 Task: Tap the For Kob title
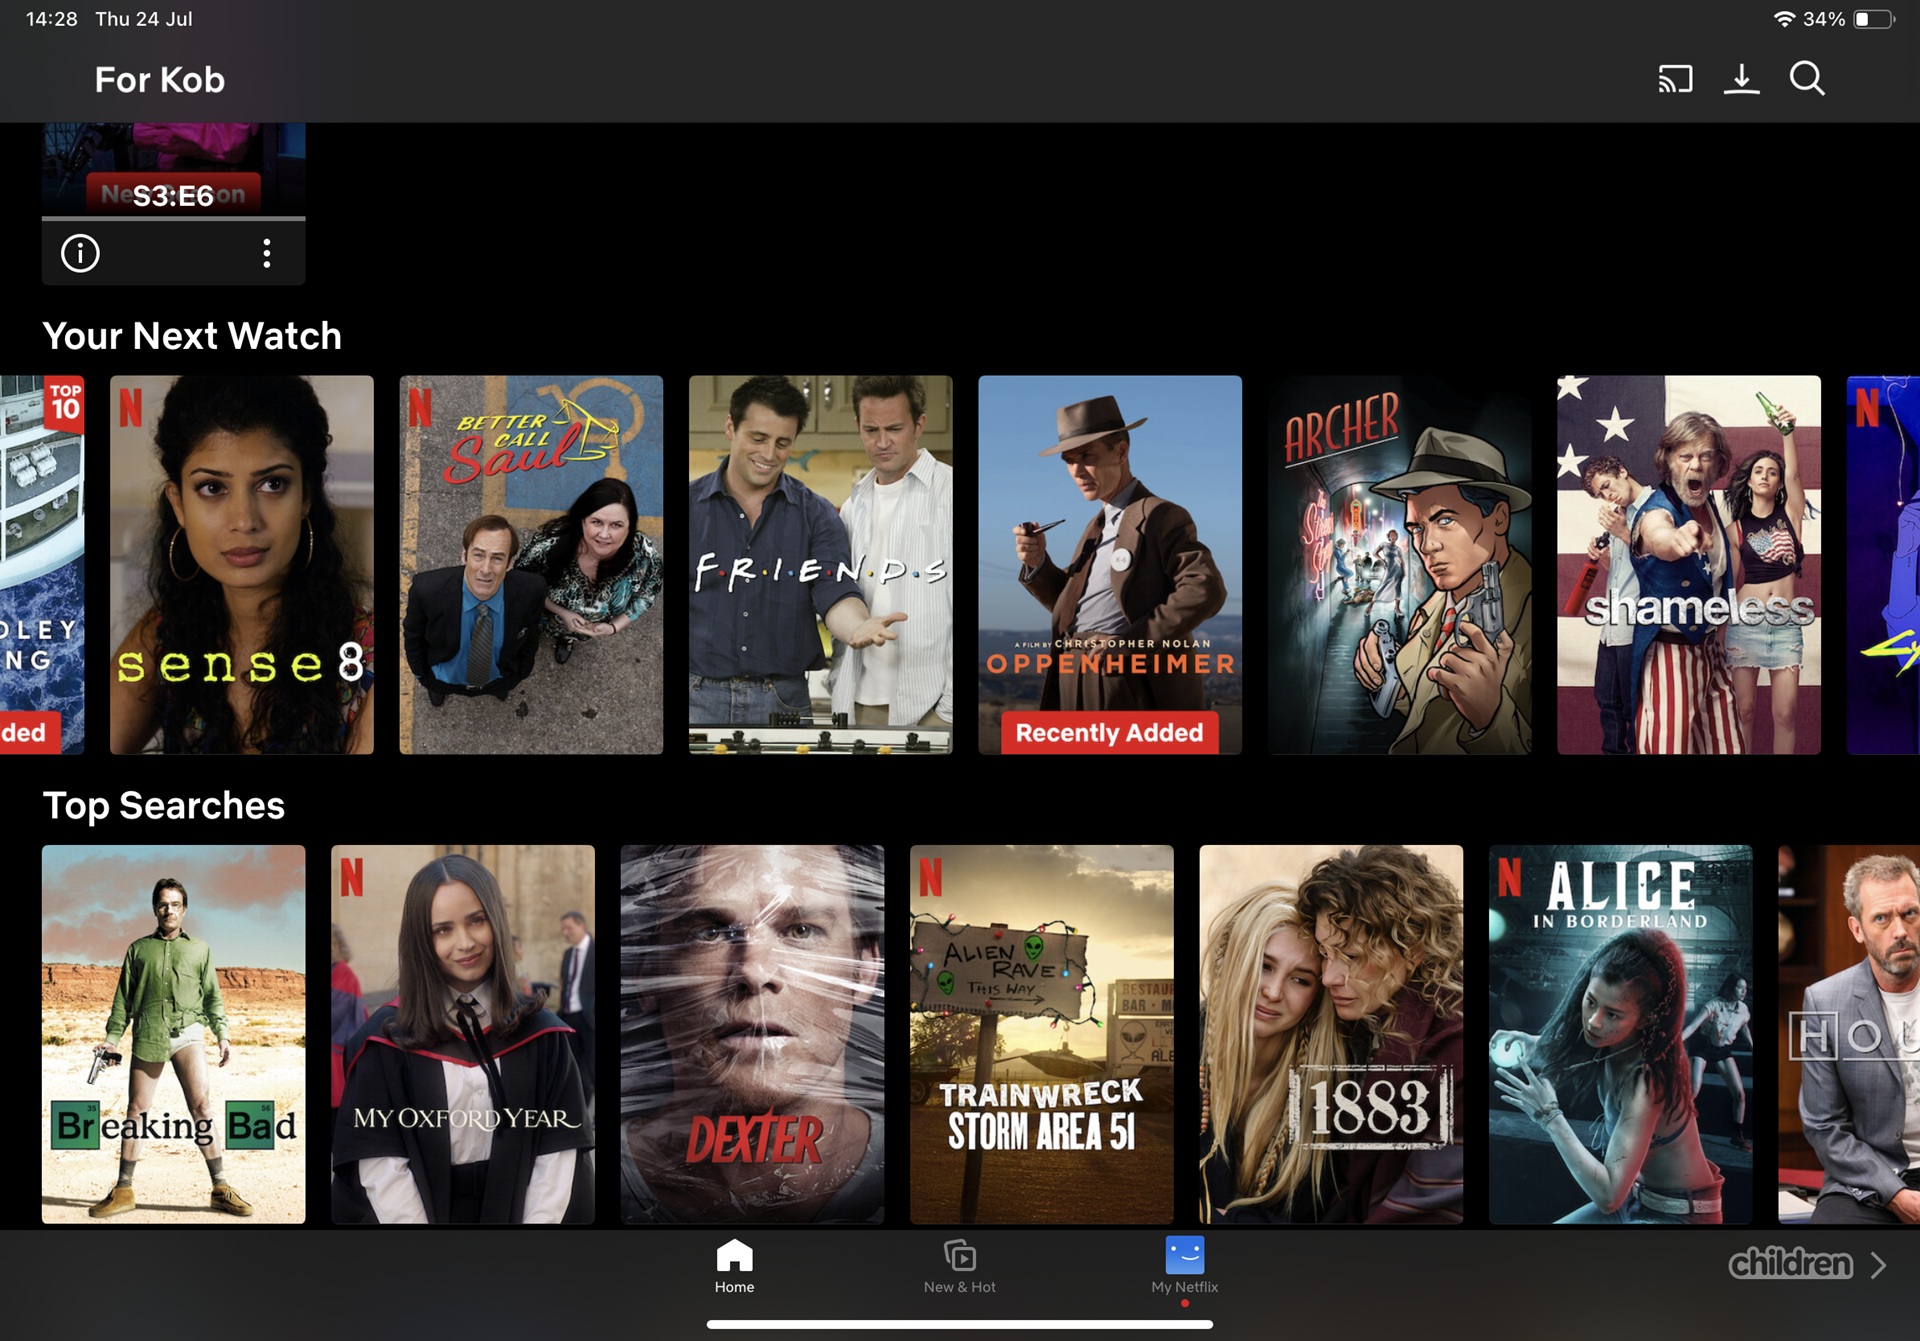160,80
